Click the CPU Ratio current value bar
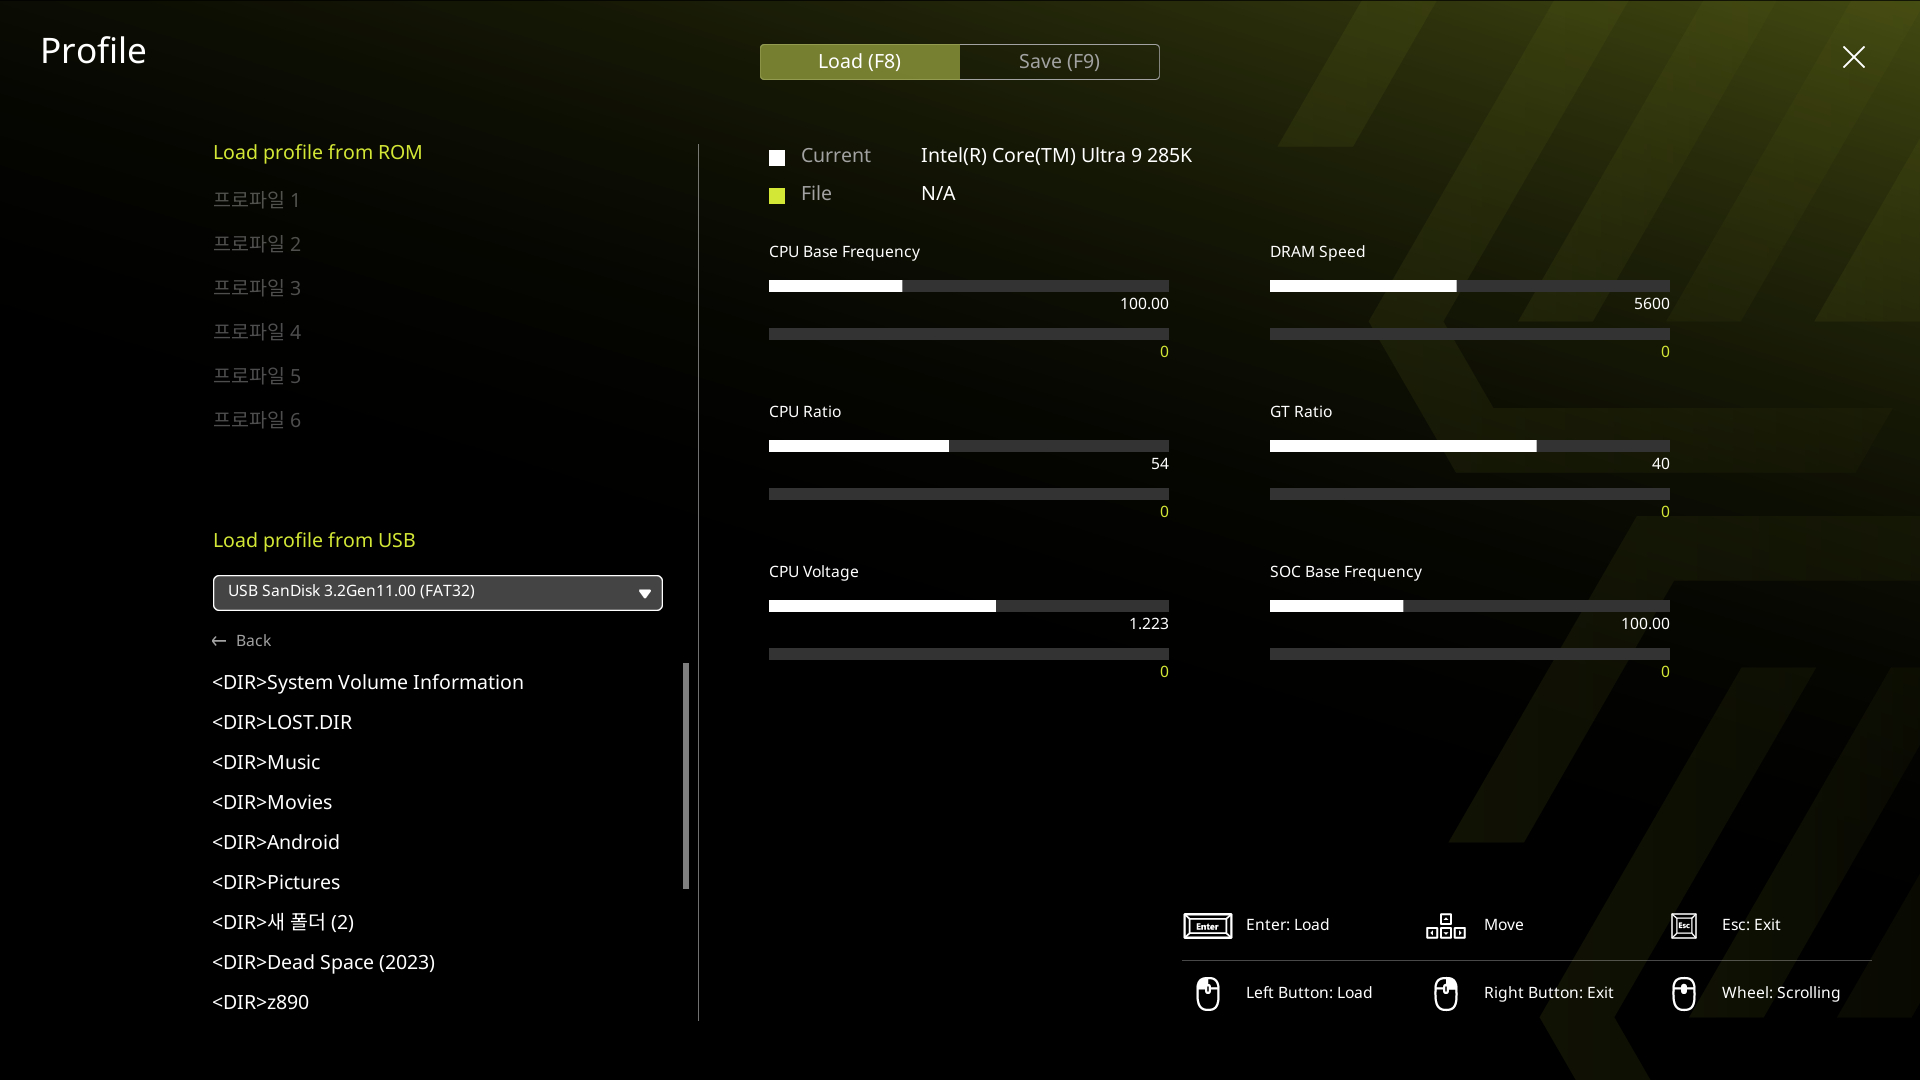 click(x=968, y=446)
